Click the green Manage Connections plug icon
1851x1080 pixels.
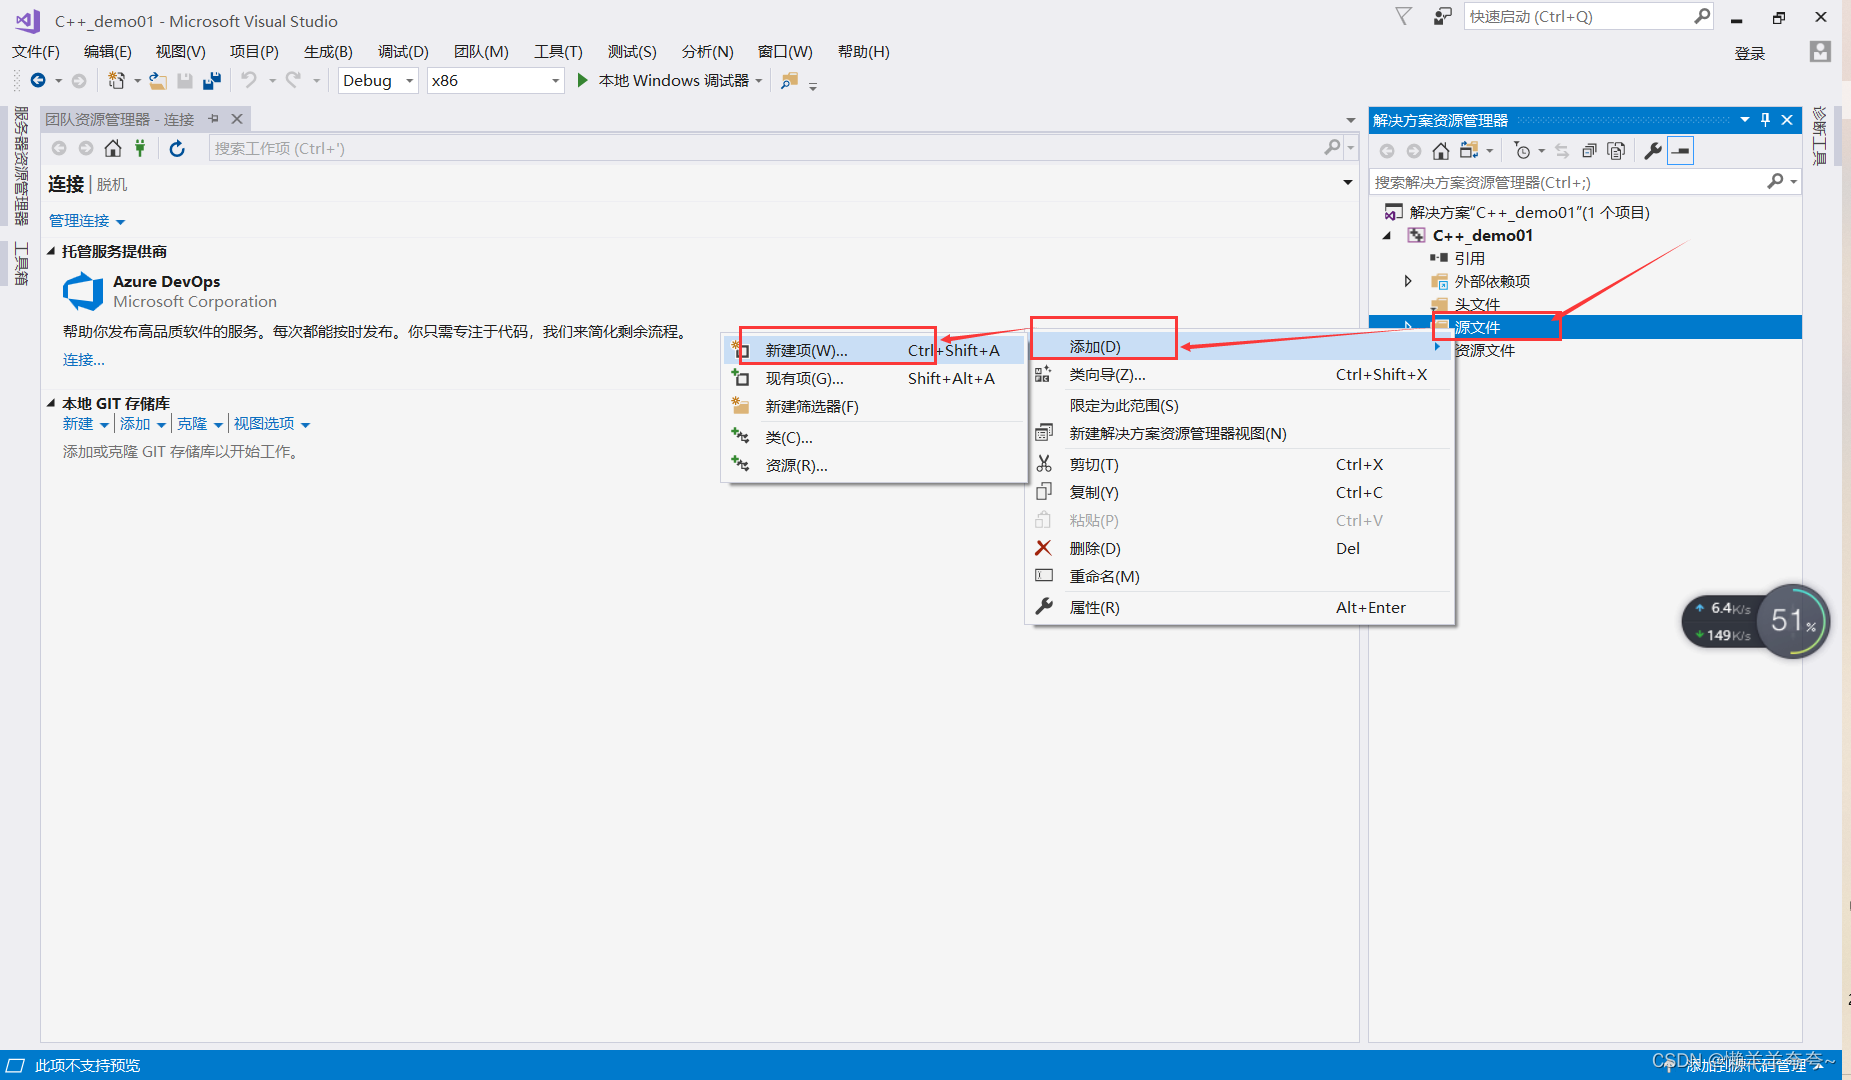click(140, 148)
